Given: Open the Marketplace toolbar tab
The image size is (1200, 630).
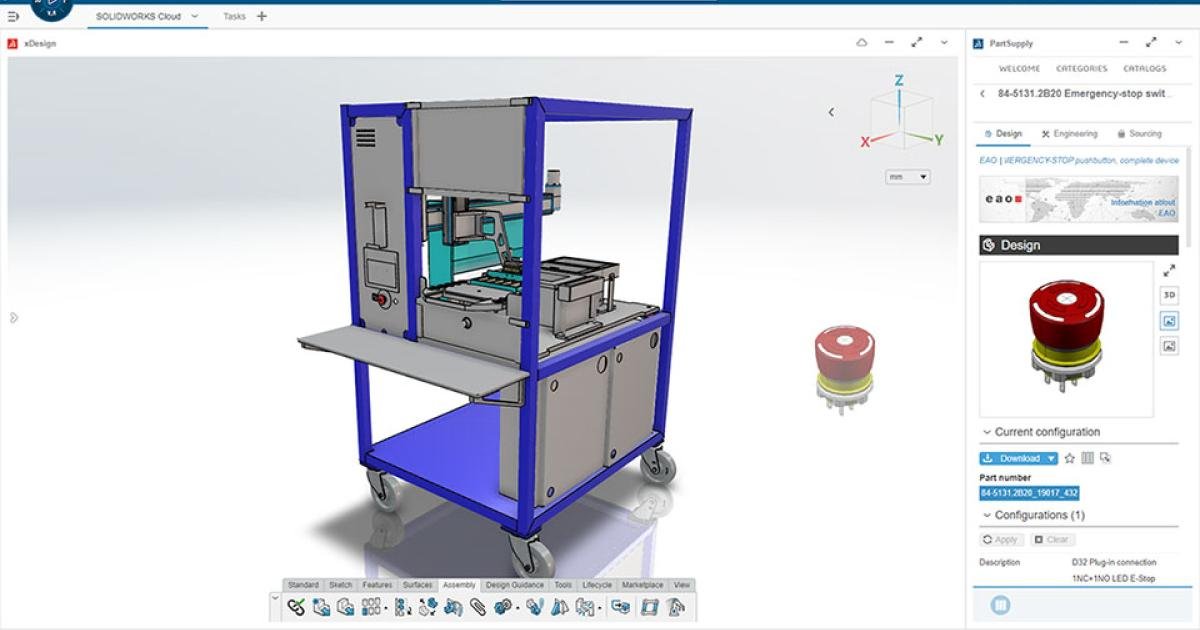Looking at the screenshot, I should click(x=642, y=585).
